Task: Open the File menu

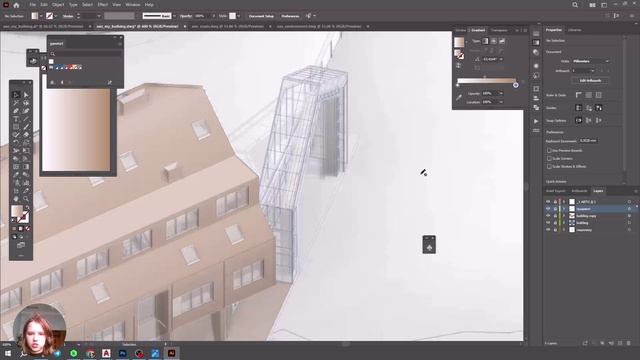Action: (32, 5)
